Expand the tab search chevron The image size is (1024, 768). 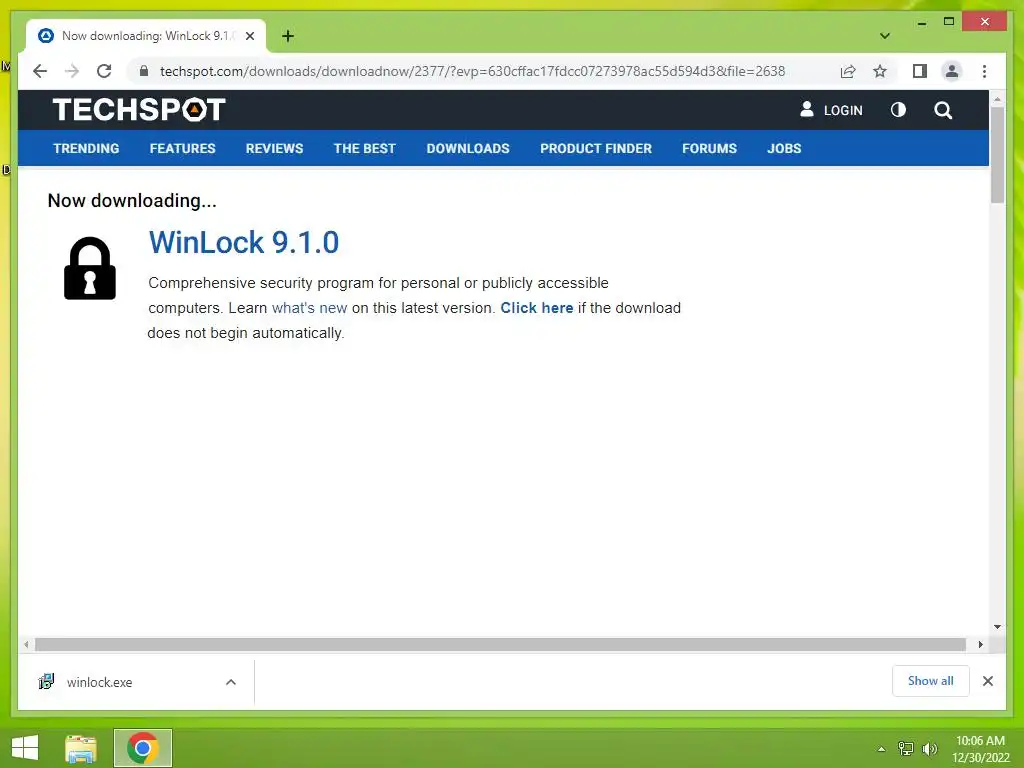[x=885, y=36]
